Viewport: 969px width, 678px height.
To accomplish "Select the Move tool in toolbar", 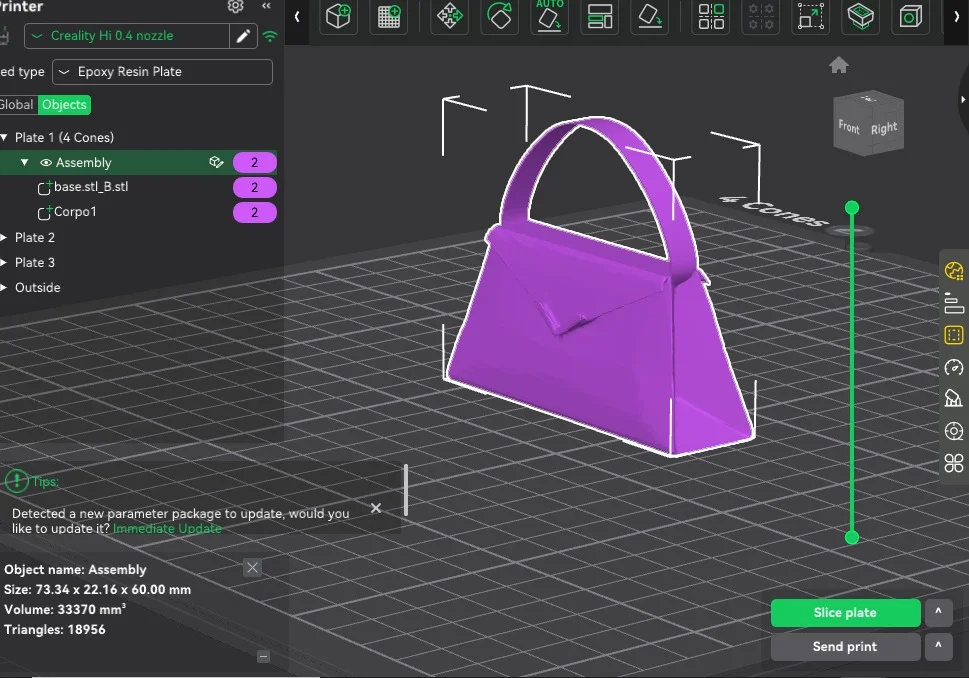I will [x=450, y=17].
